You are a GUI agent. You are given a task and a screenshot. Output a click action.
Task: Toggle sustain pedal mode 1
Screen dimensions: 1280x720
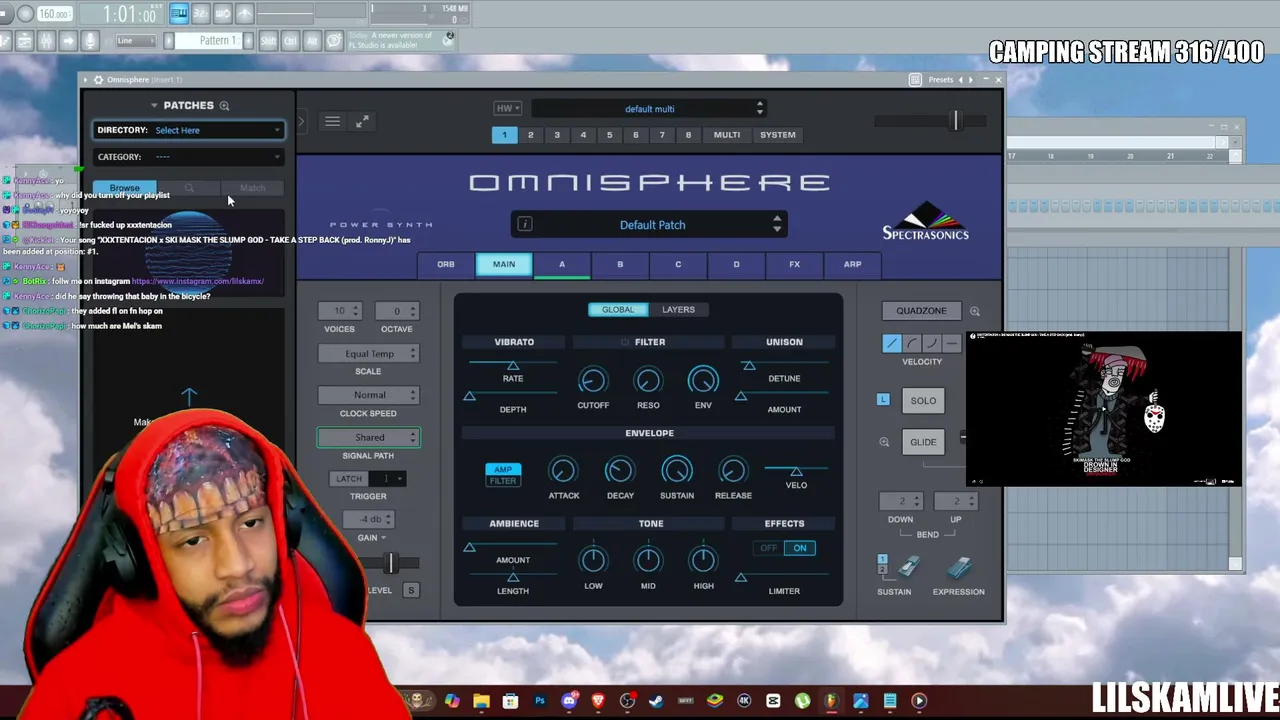[x=882, y=560]
